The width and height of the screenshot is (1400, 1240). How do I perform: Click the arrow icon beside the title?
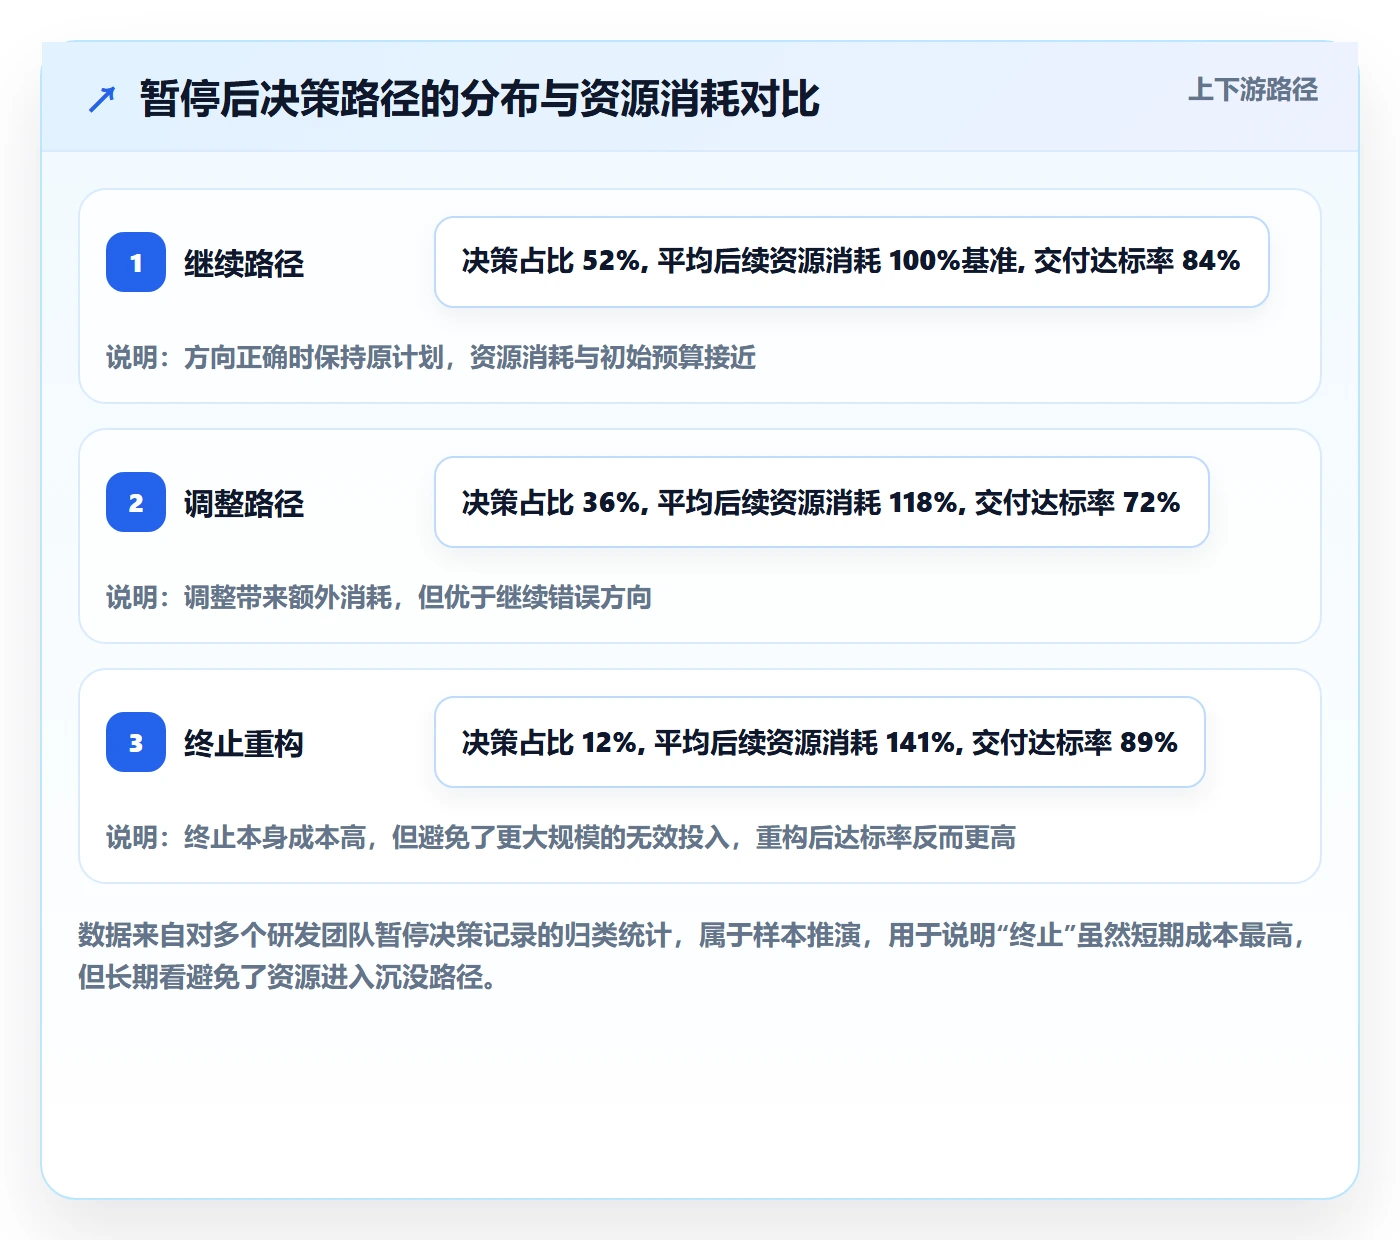[x=102, y=99]
